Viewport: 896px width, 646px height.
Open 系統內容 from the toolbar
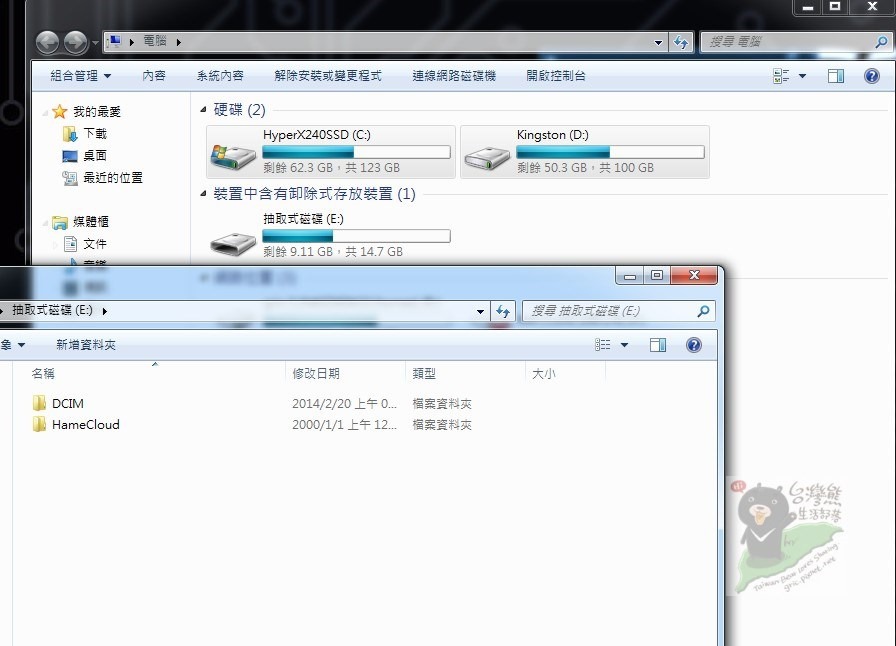point(220,76)
